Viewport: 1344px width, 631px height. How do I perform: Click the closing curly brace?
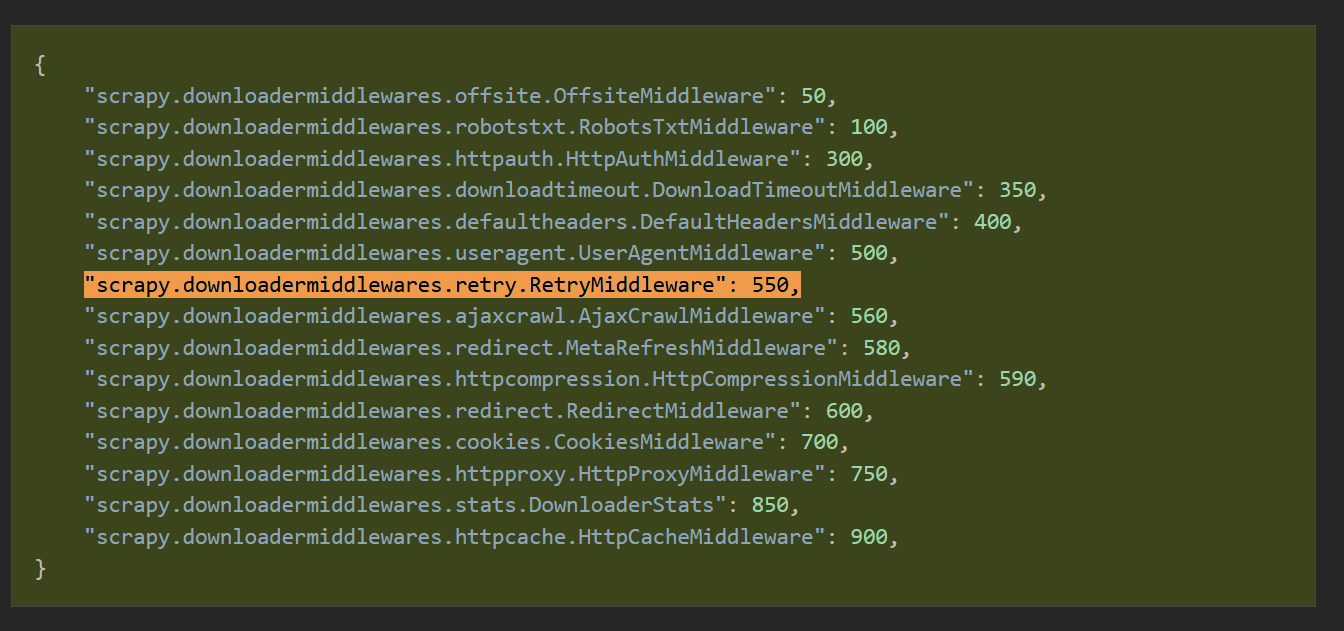40,569
